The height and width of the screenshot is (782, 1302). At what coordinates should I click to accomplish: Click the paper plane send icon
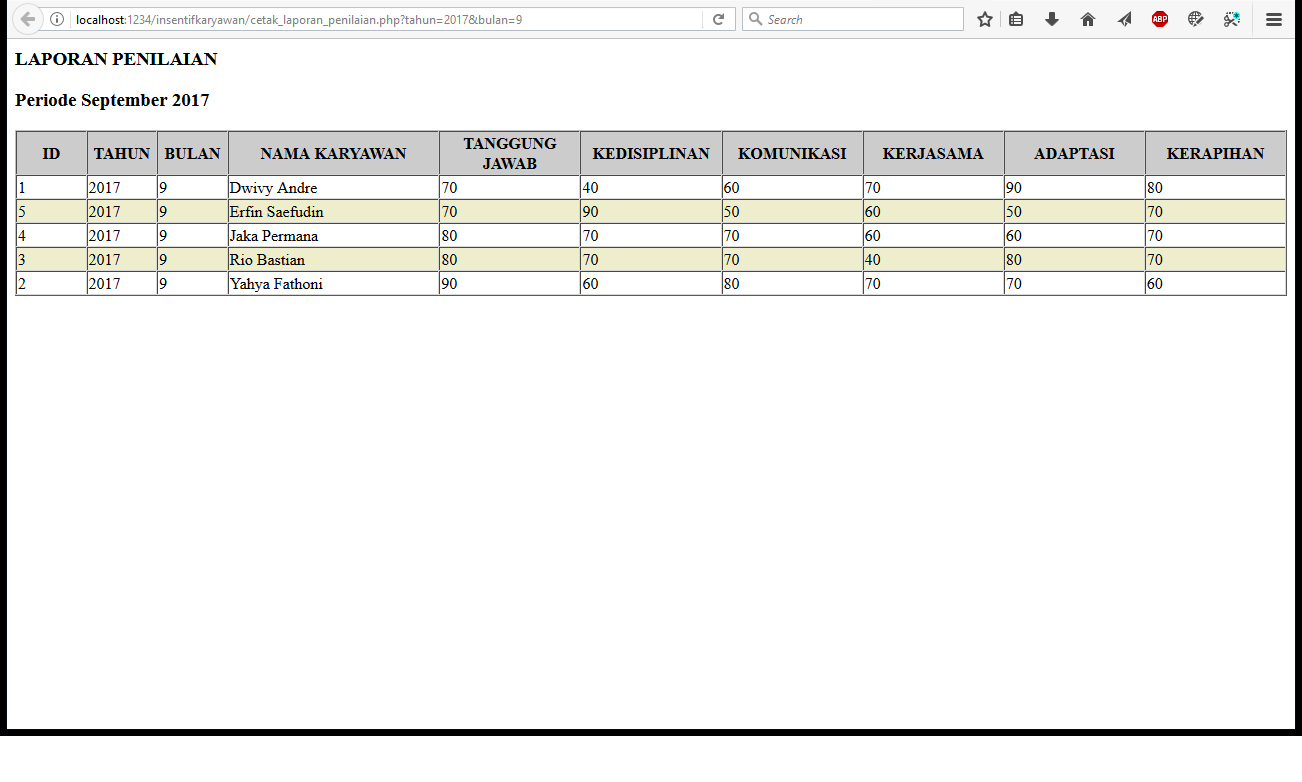(1125, 19)
